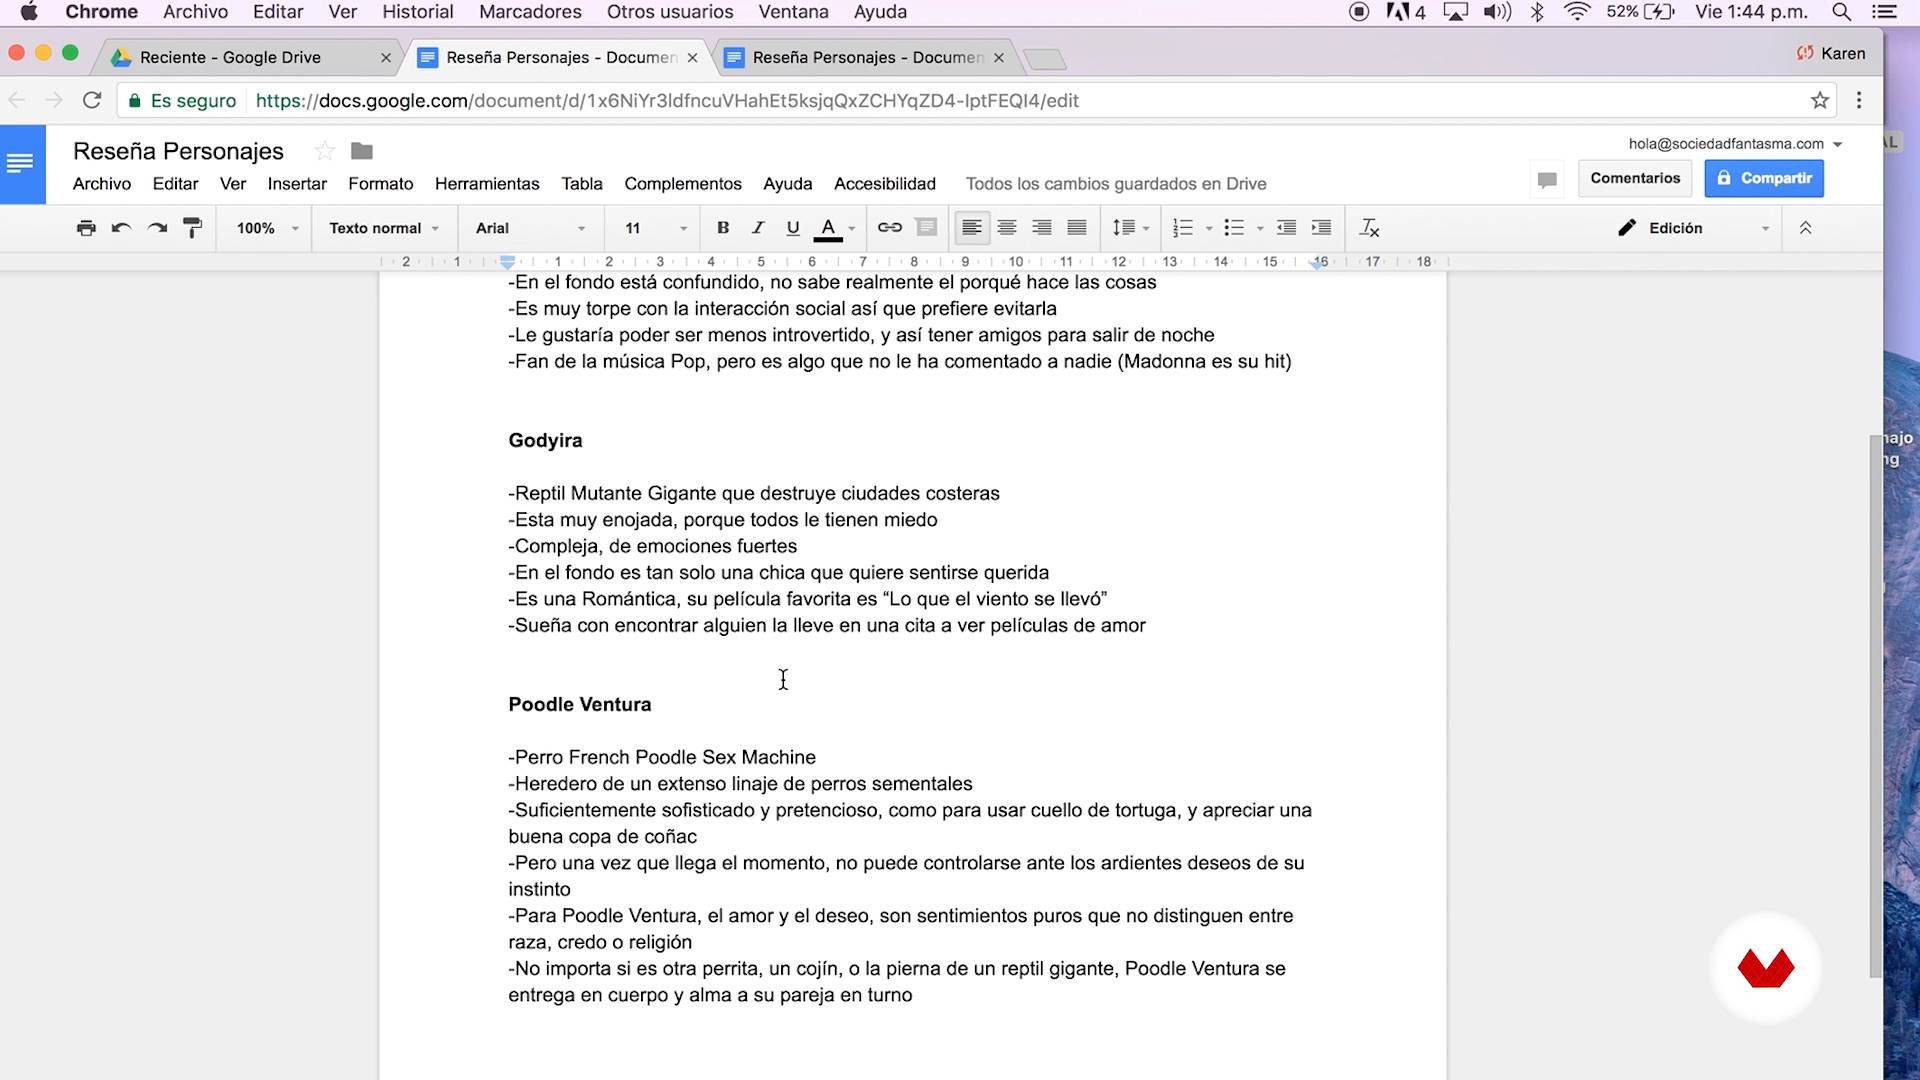Open the Insertar menu
The image size is (1920, 1080).
(297, 184)
